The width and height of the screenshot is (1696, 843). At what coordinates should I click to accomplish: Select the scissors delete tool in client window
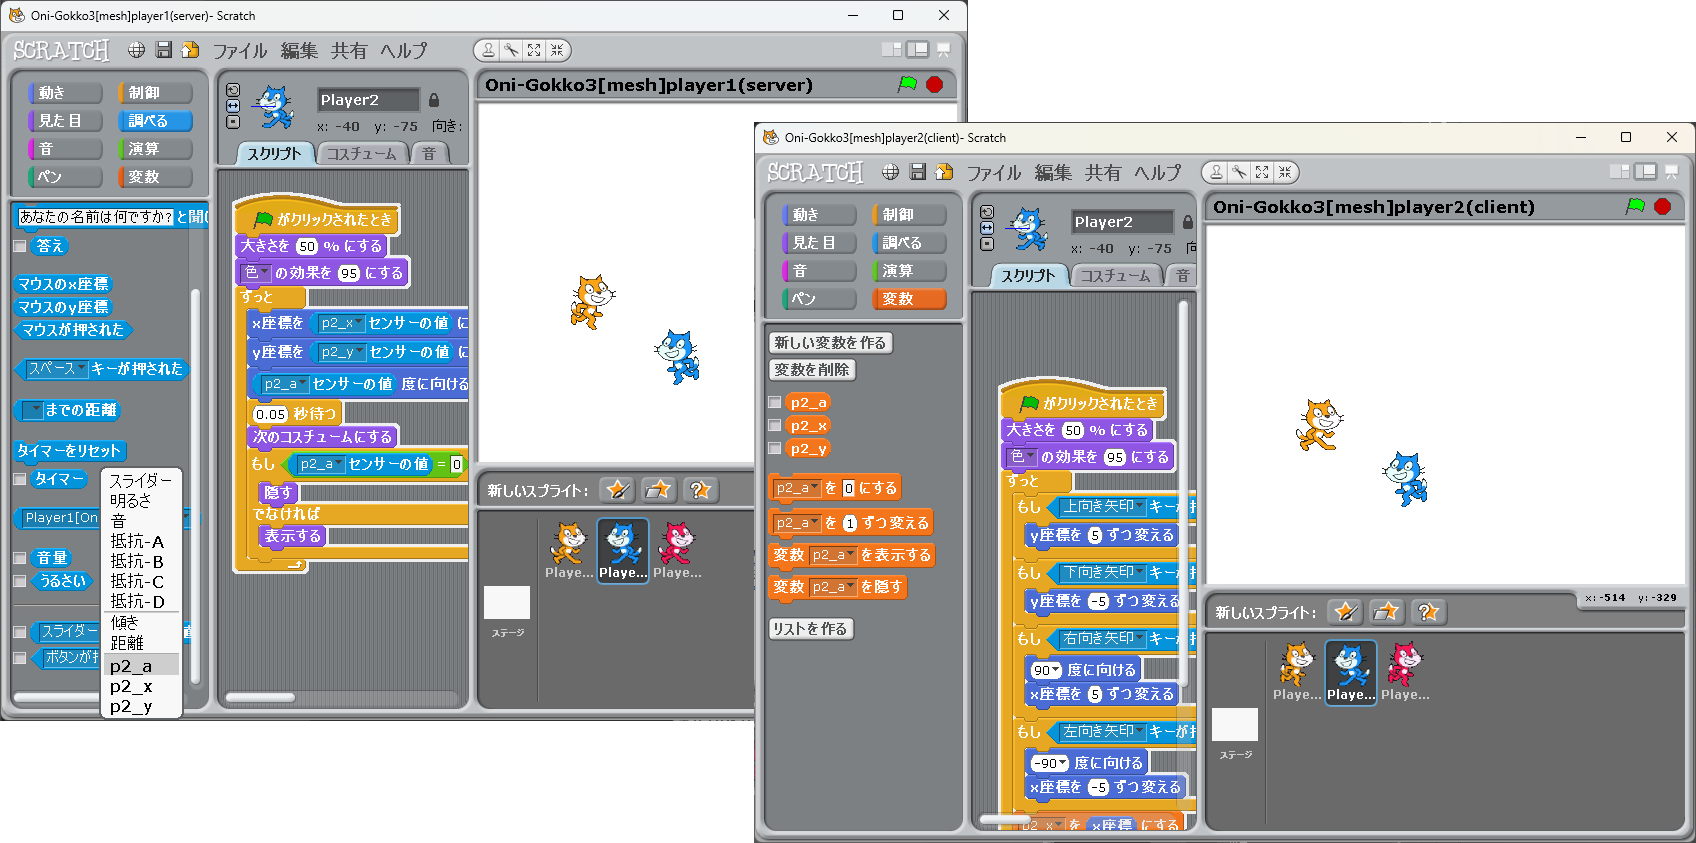[x=1239, y=172]
